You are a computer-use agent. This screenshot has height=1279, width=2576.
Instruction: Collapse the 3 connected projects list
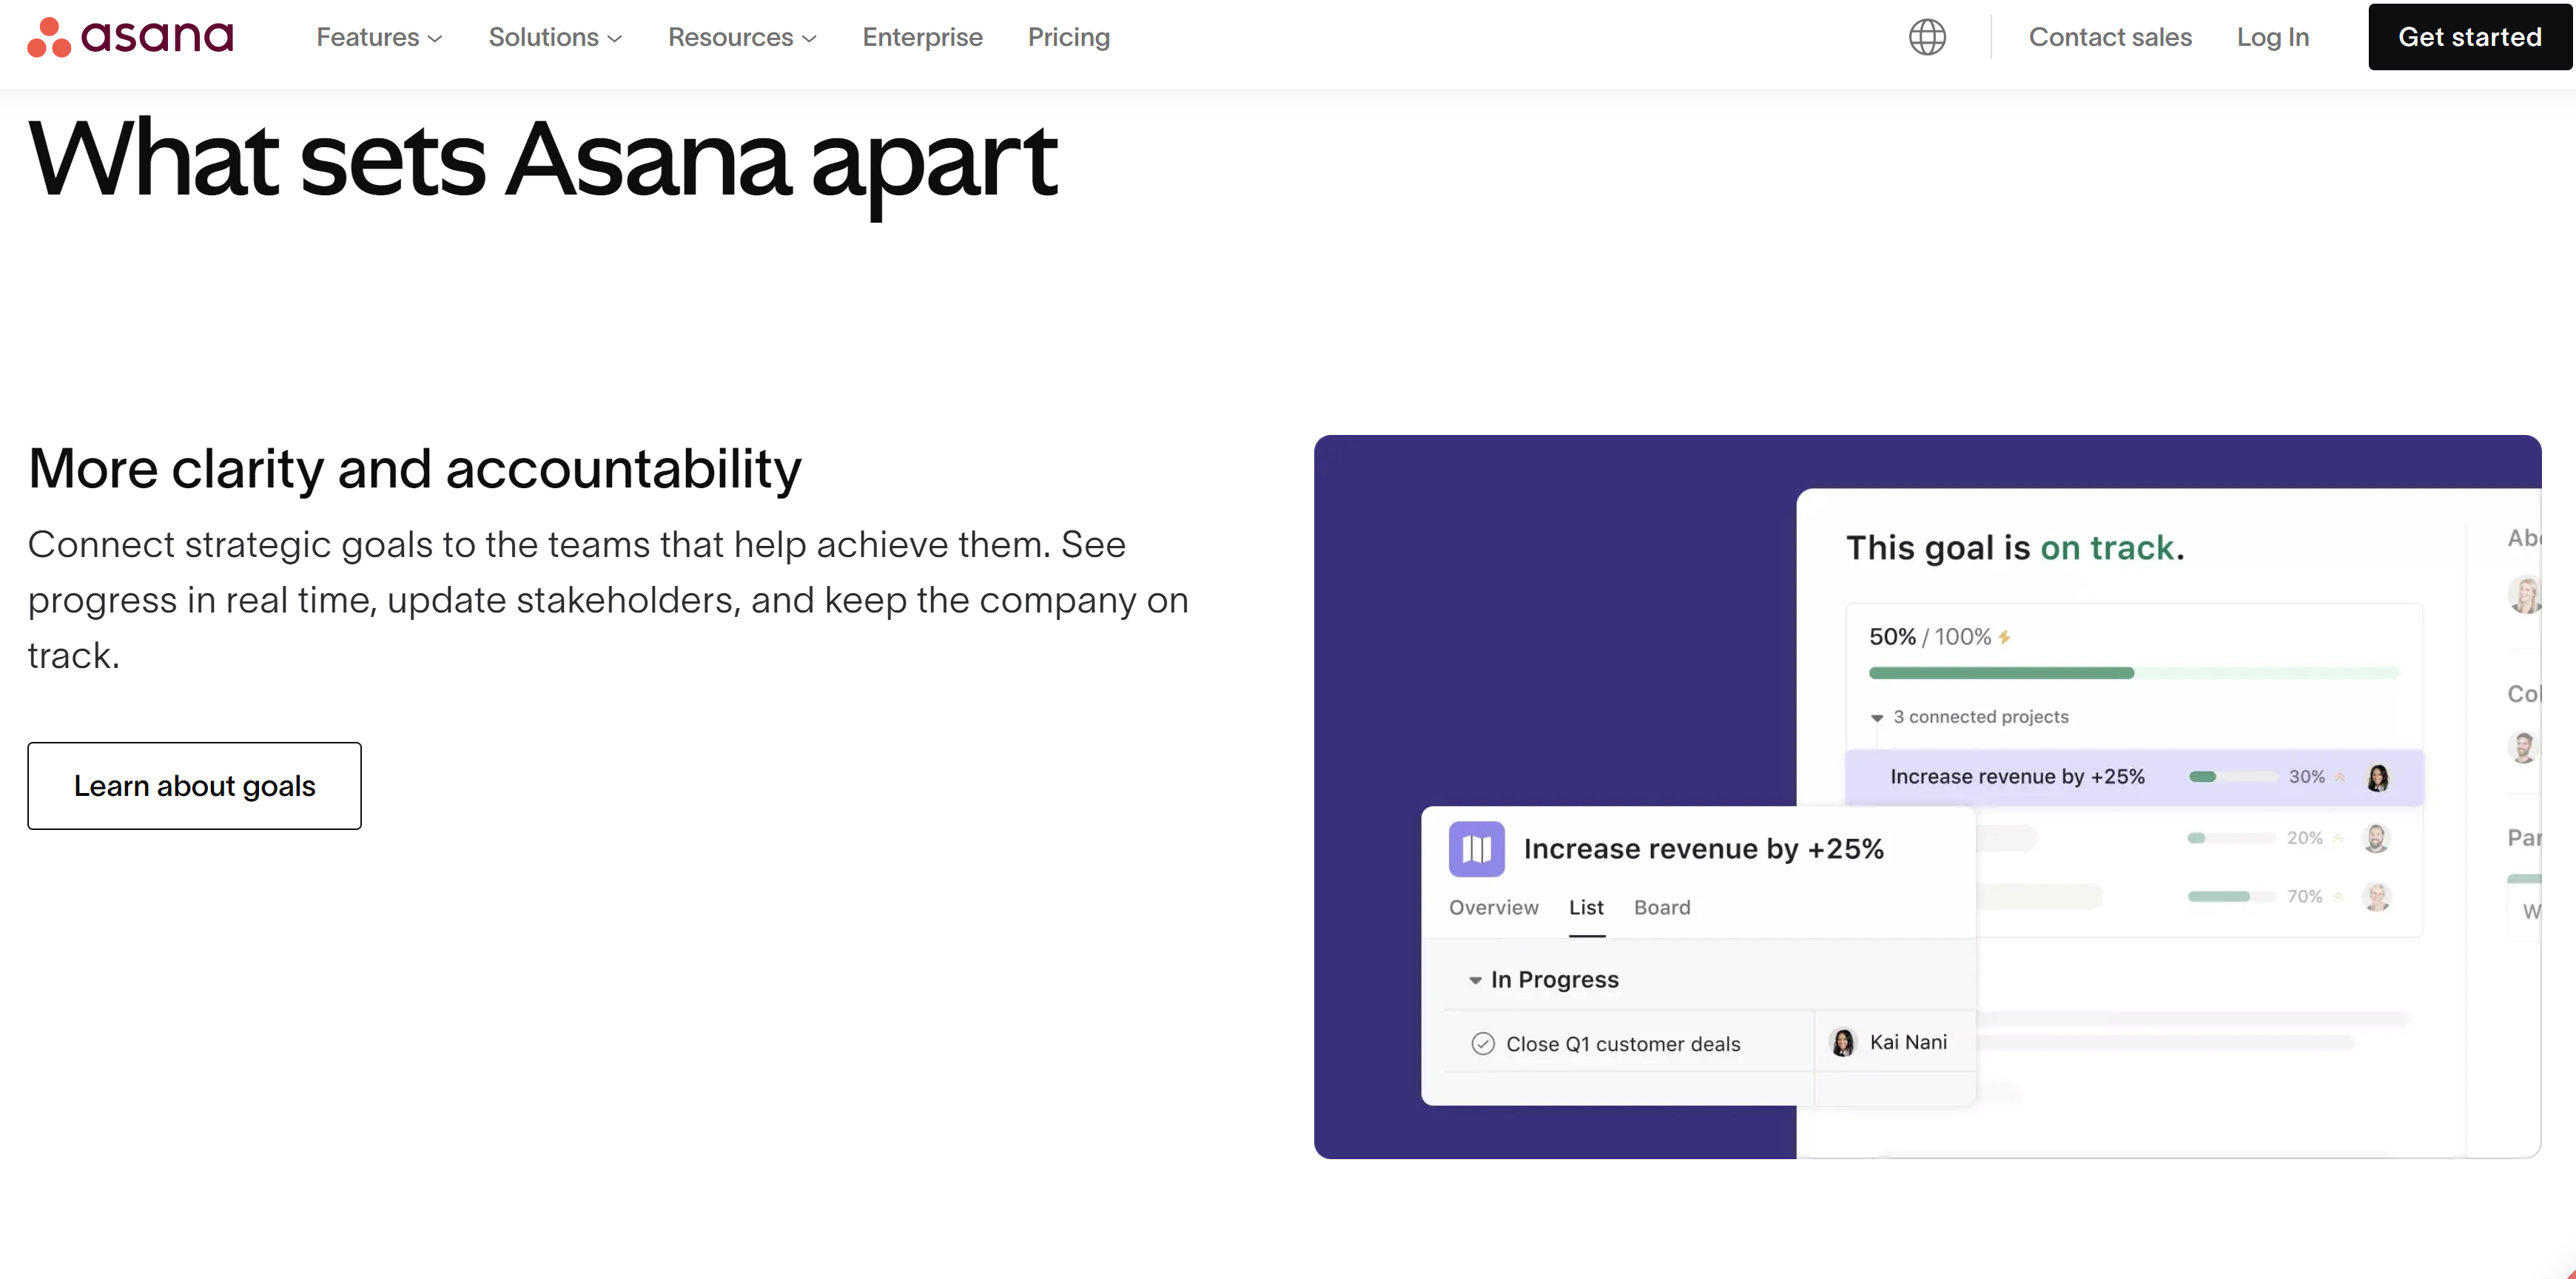tap(1877, 718)
